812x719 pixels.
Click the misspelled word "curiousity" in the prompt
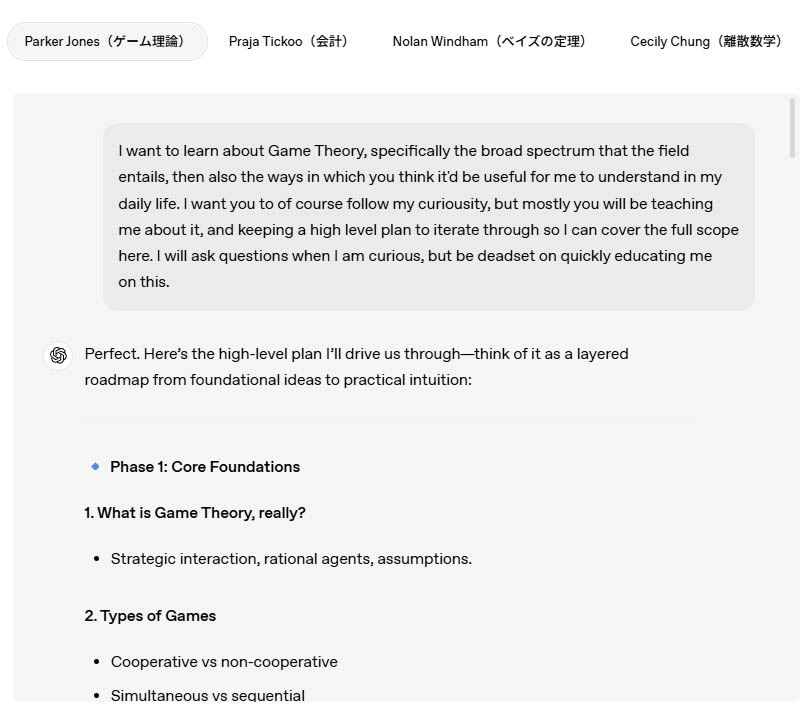pyautogui.click(x=450, y=204)
